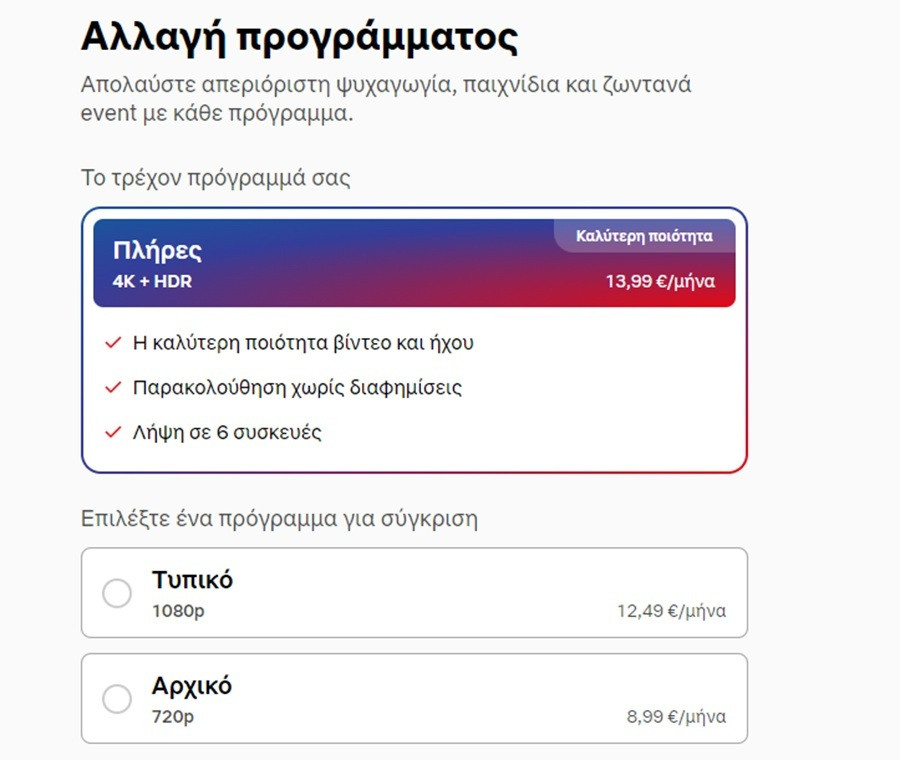Select the Αρχικό plan radio button
The image size is (900, 760).
pyautogui.click(x=117, y=699)
